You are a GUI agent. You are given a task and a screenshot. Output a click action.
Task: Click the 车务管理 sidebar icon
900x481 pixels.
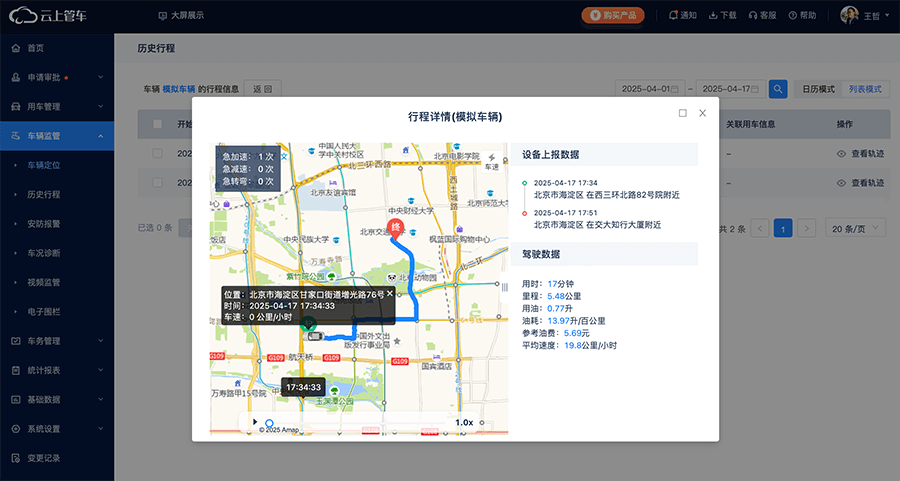point(15,340)
